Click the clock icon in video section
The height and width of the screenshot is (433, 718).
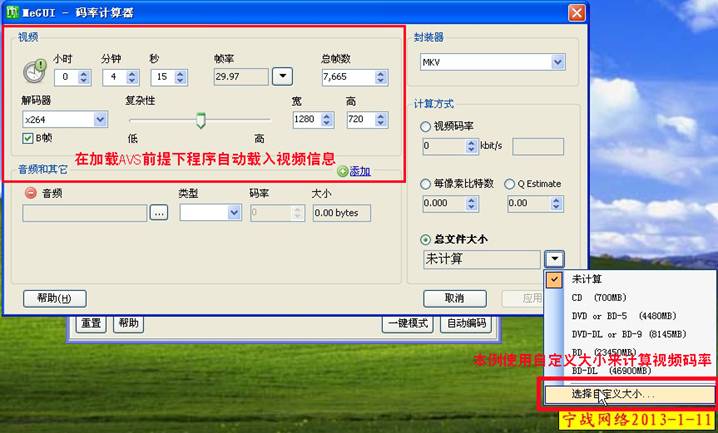(x=35, y=71)
